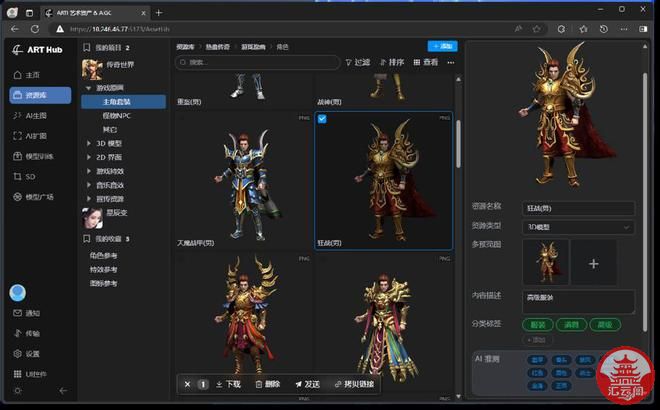Collapse the sidebar with the left arrow

tap(63, 391)
